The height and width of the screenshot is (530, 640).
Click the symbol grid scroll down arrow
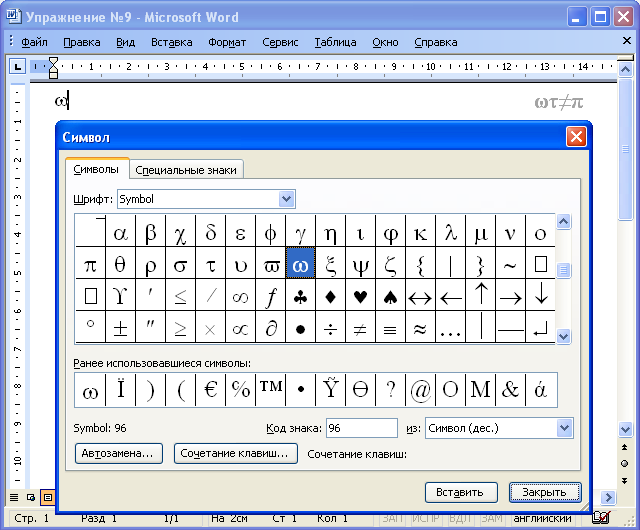pos(564,336)
